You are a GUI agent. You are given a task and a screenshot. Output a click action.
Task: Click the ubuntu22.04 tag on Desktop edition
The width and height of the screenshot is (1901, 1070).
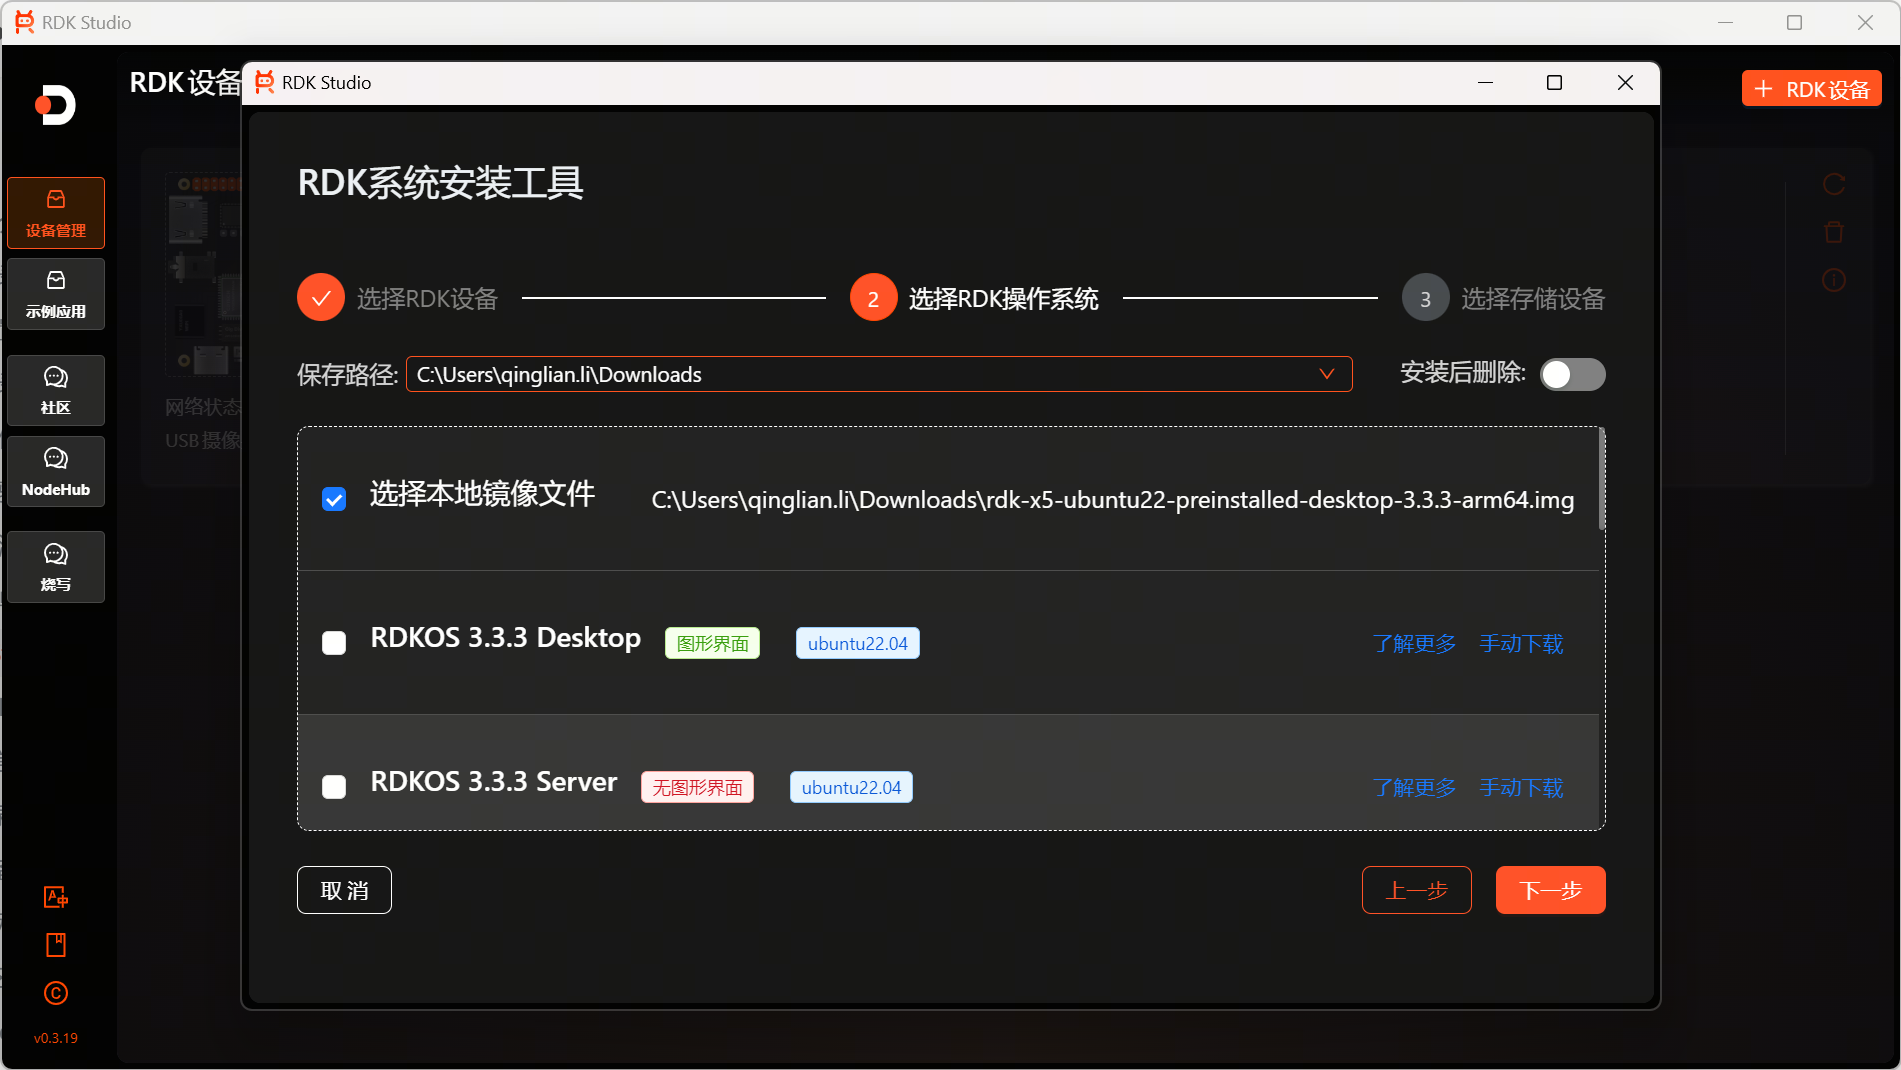(x=856, y=643)
